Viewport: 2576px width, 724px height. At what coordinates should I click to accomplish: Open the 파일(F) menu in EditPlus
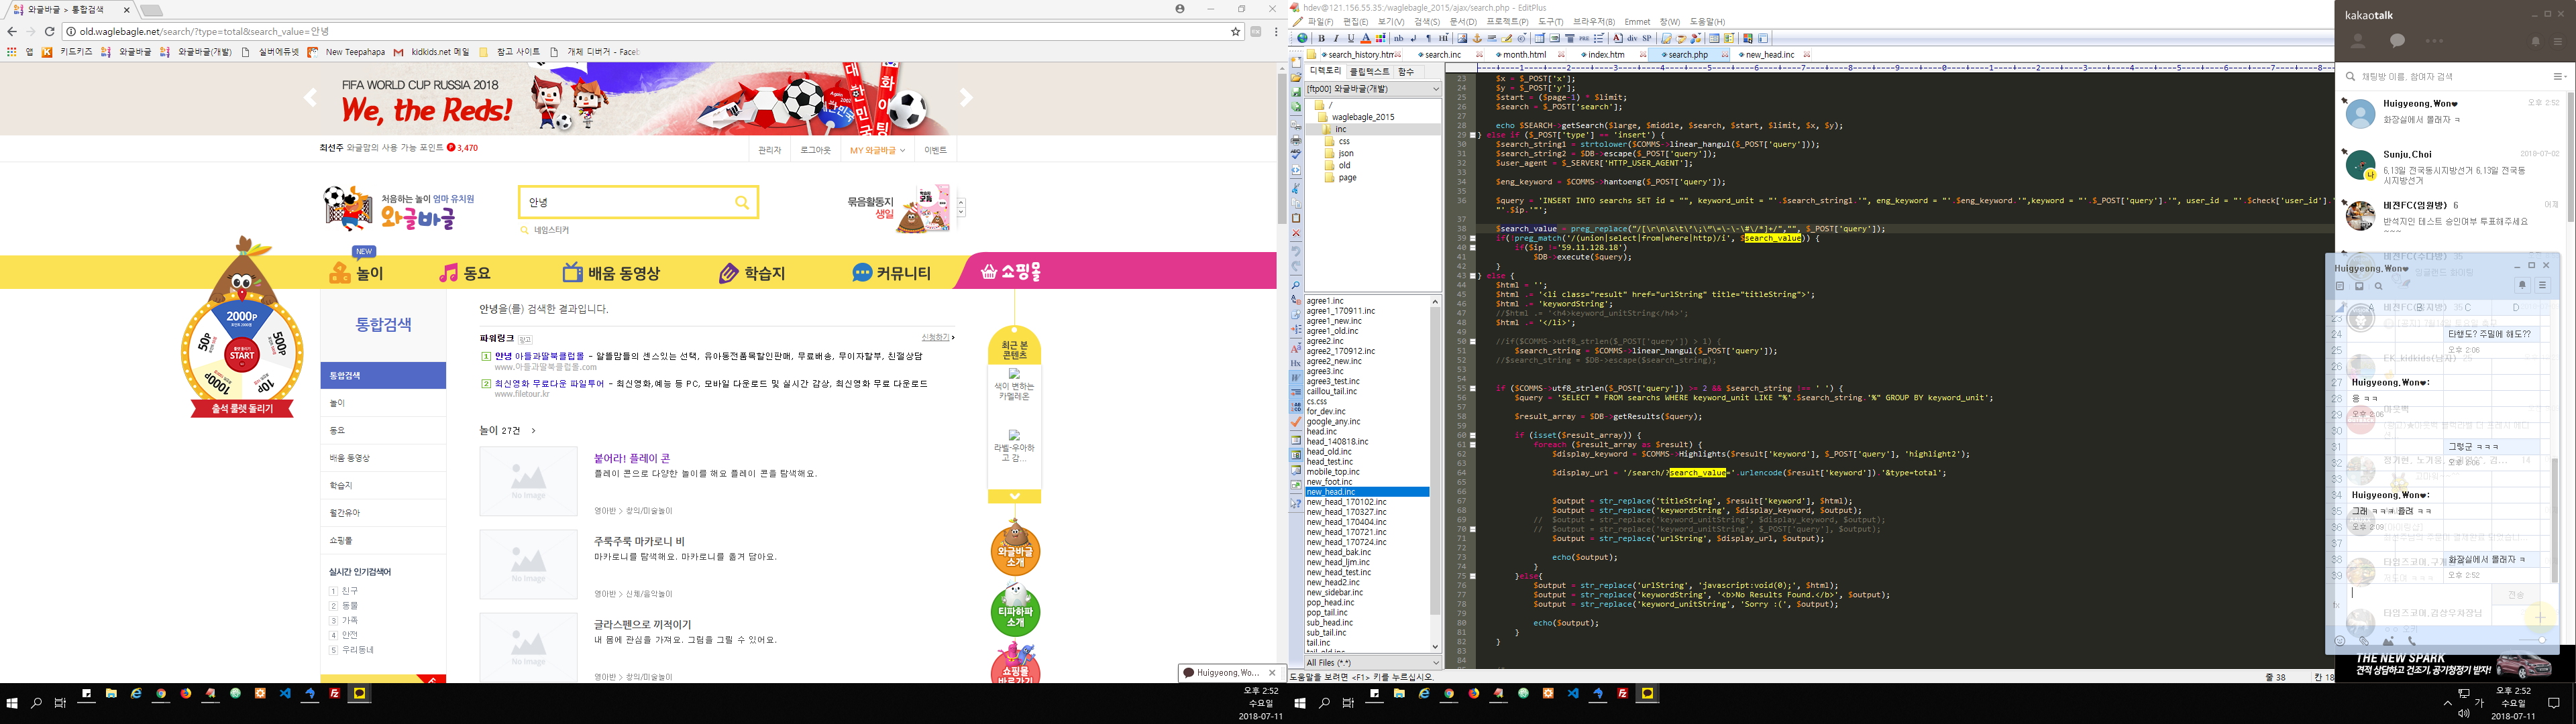click(x=1320, y=21)
